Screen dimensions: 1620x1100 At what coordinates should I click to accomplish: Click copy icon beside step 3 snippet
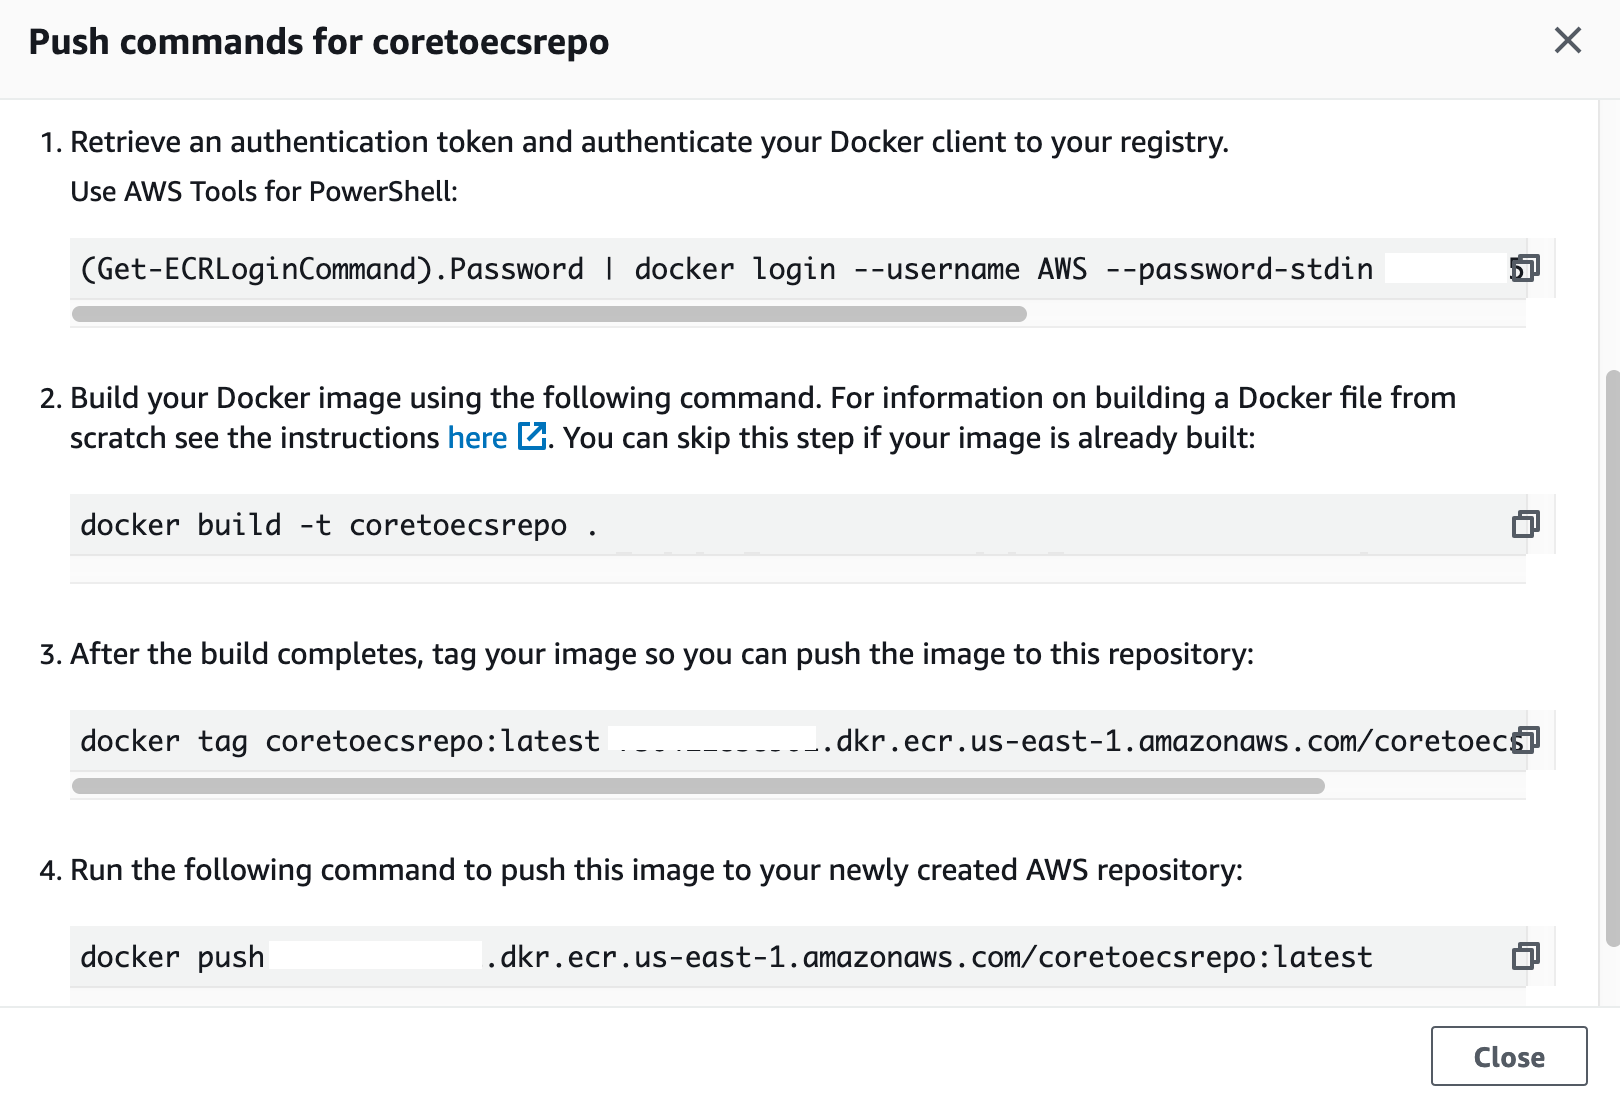[1524, 740]
